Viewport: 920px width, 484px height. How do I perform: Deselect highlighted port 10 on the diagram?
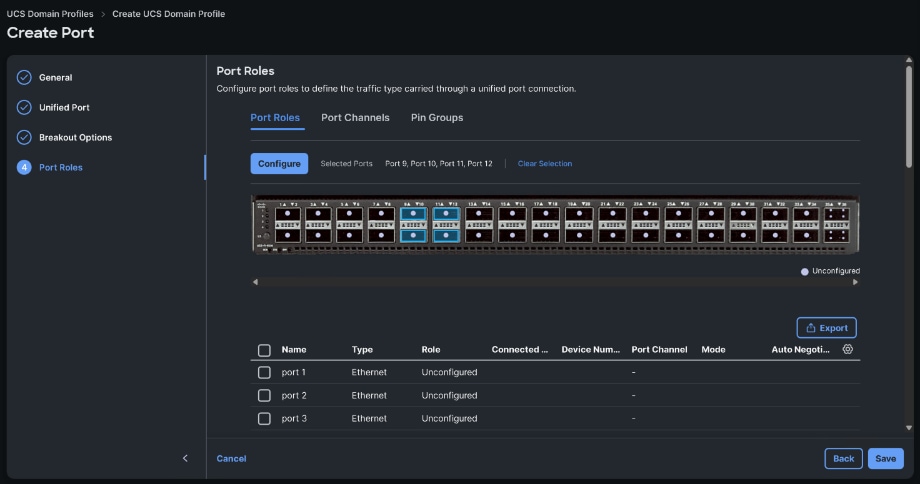pyautogui.click(x=413, y=235)
